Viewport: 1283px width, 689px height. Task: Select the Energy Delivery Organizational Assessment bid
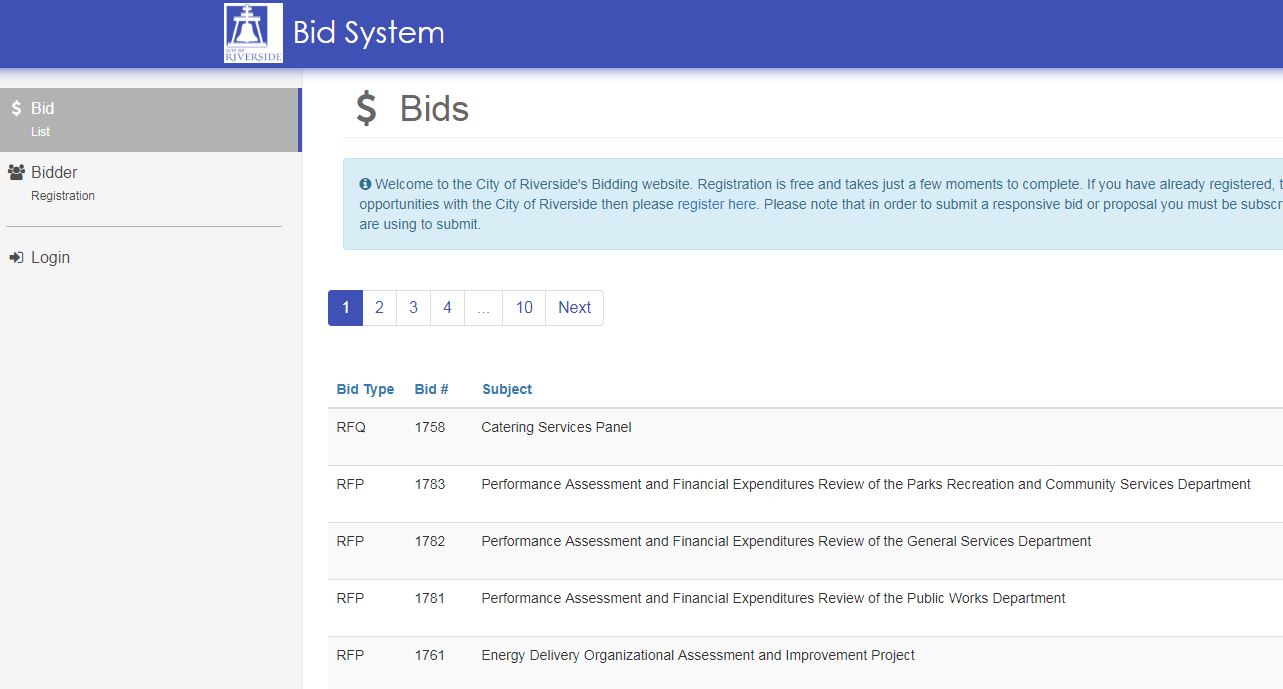pyautogui.click(x=698, y=655)
